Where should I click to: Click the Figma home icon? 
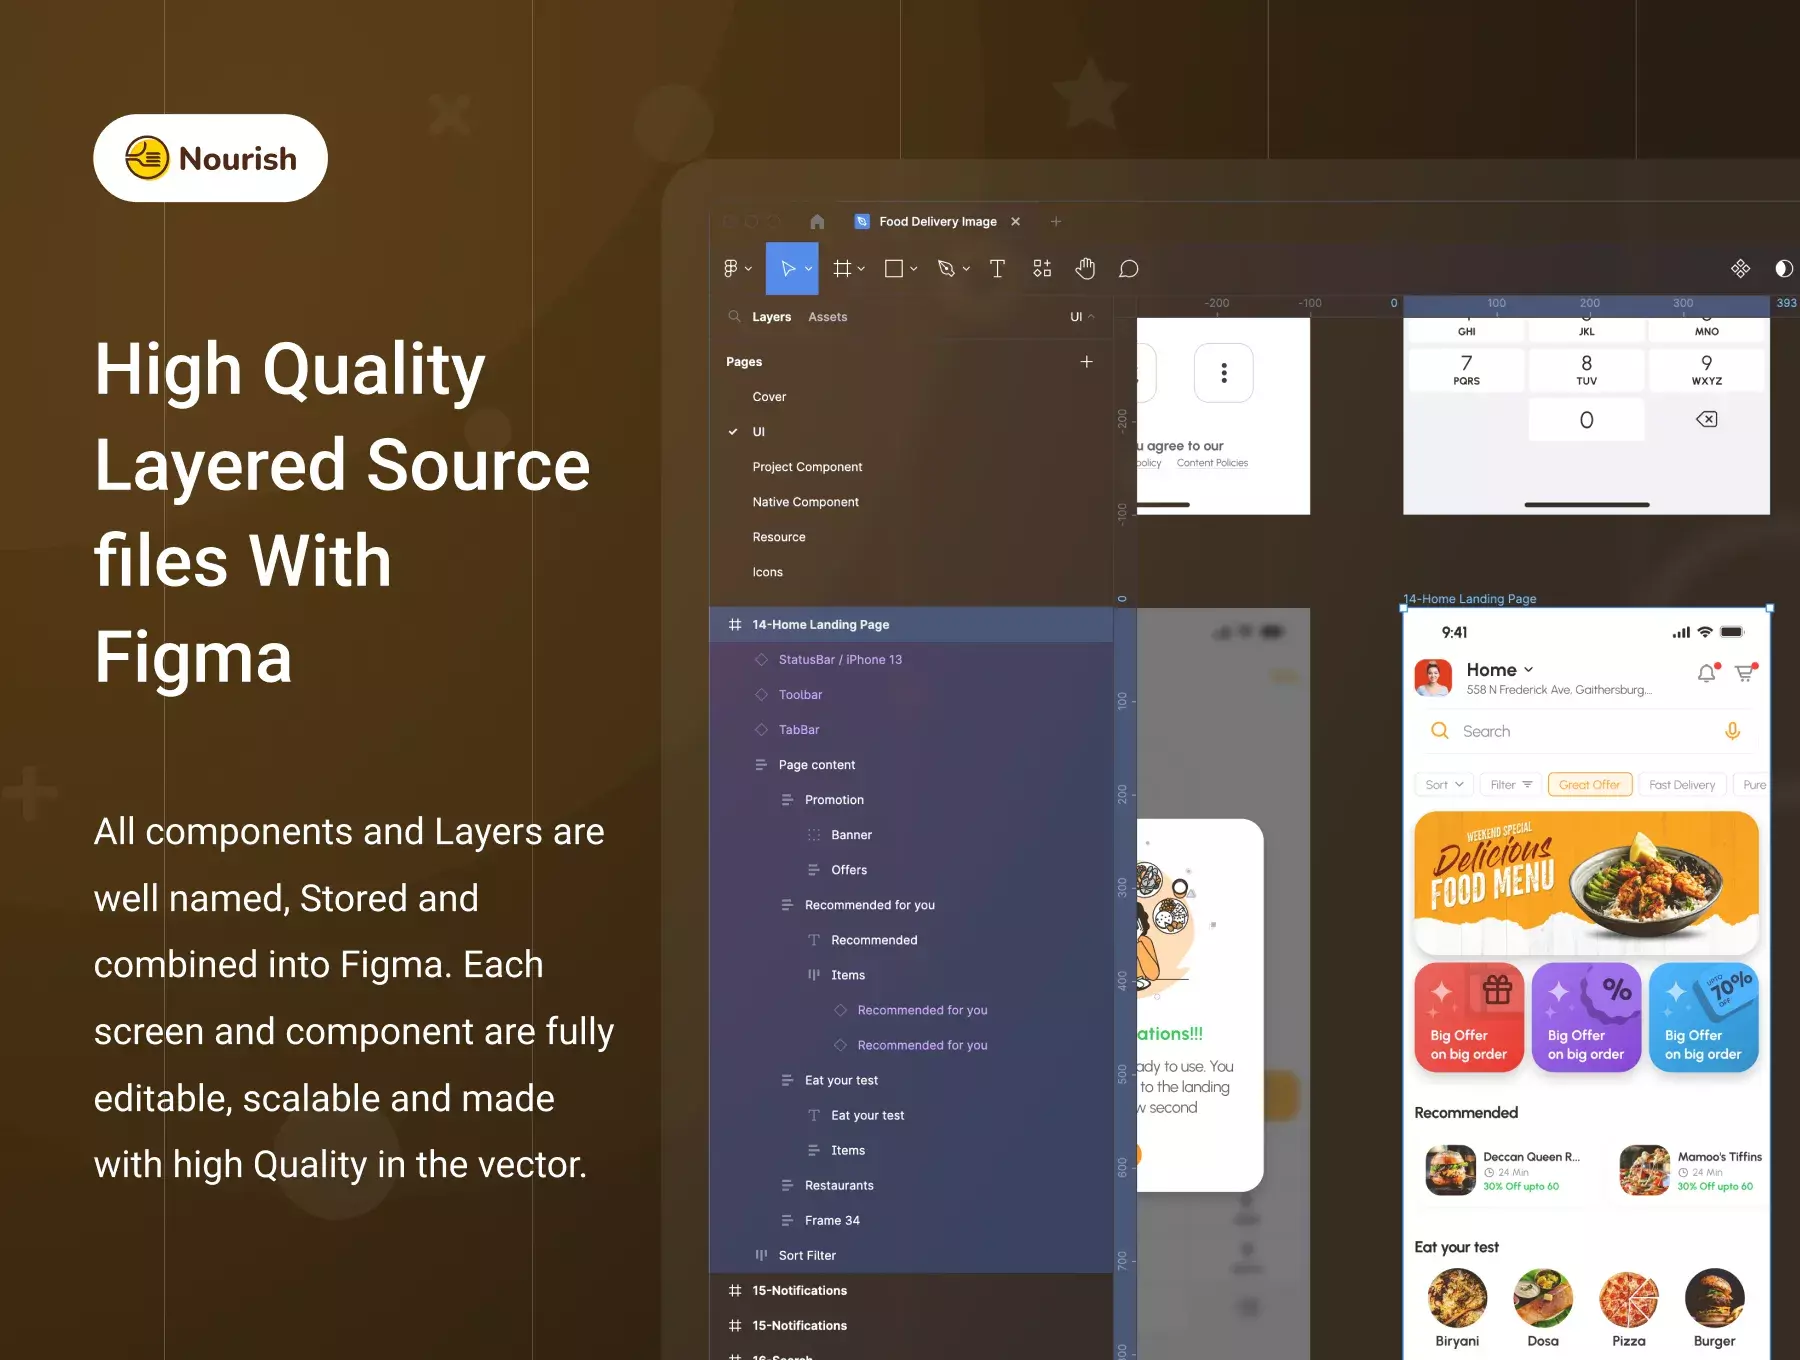pos(817,221)
